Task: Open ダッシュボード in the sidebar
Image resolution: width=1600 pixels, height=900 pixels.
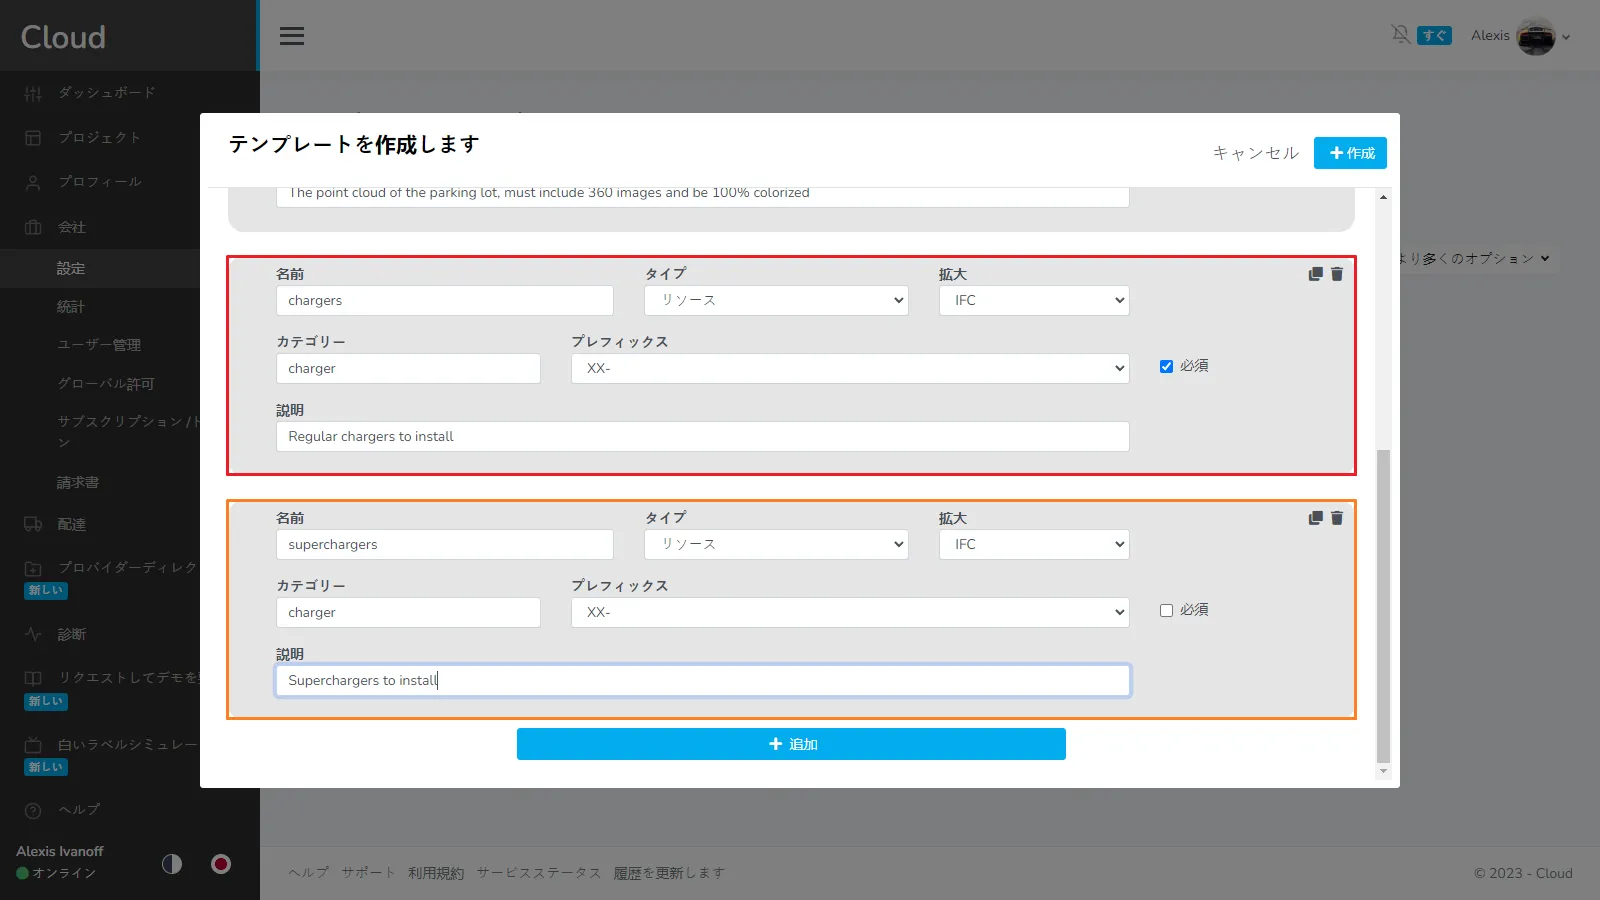Action: pos(106,93)
